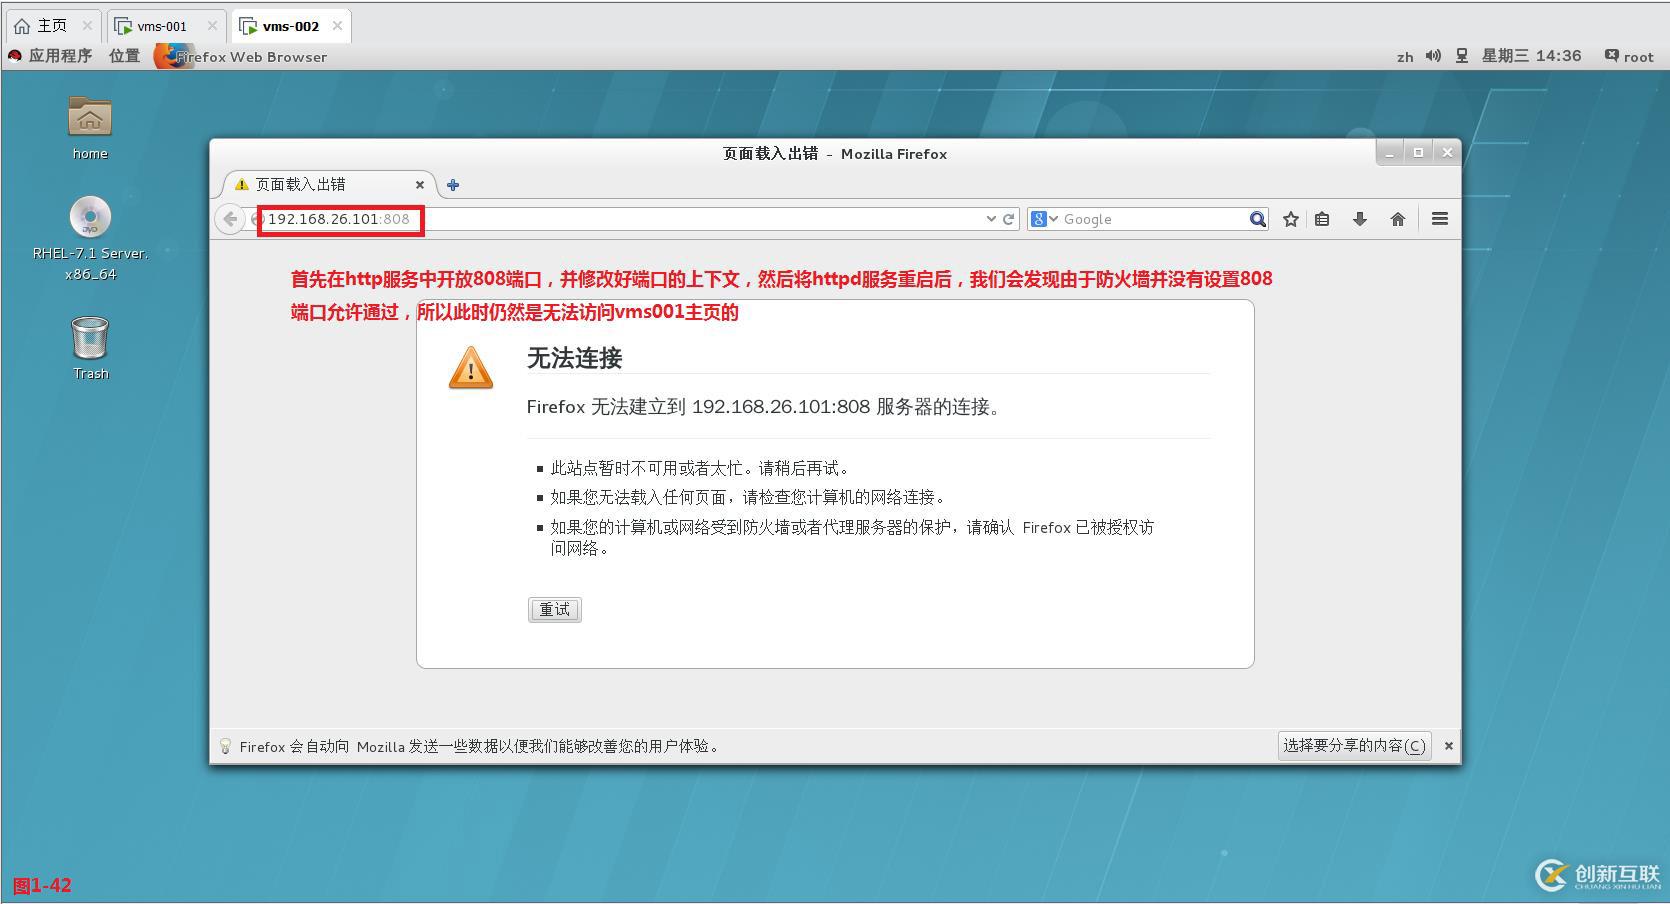Open Firefox hamburger menu

1439,218
